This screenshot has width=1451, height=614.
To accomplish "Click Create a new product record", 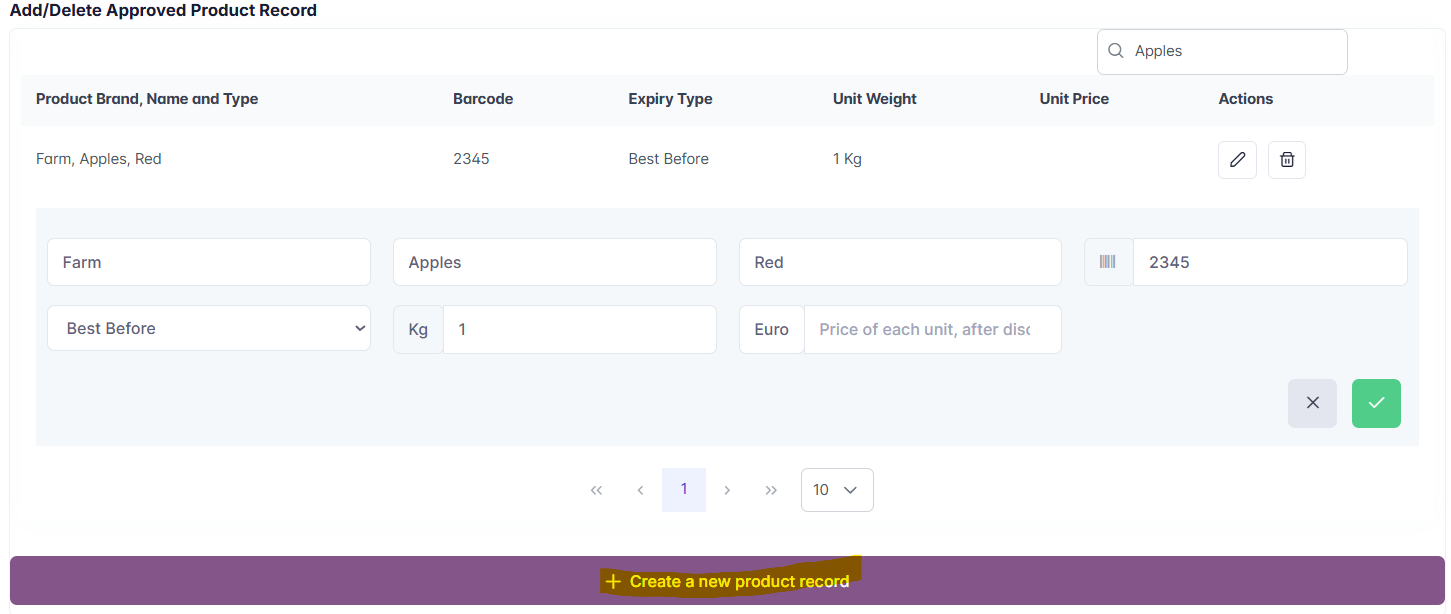I will (x=727, y=581).
